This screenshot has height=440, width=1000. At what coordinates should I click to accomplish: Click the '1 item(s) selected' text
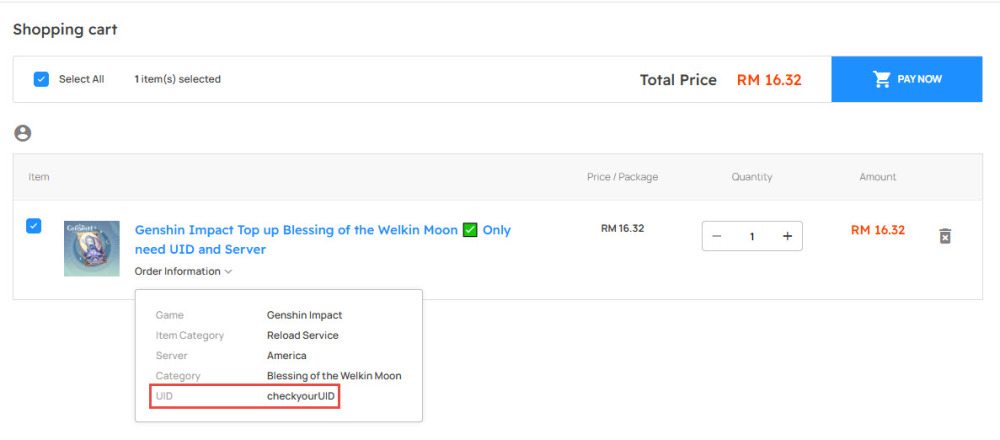(x=177, y=79)
